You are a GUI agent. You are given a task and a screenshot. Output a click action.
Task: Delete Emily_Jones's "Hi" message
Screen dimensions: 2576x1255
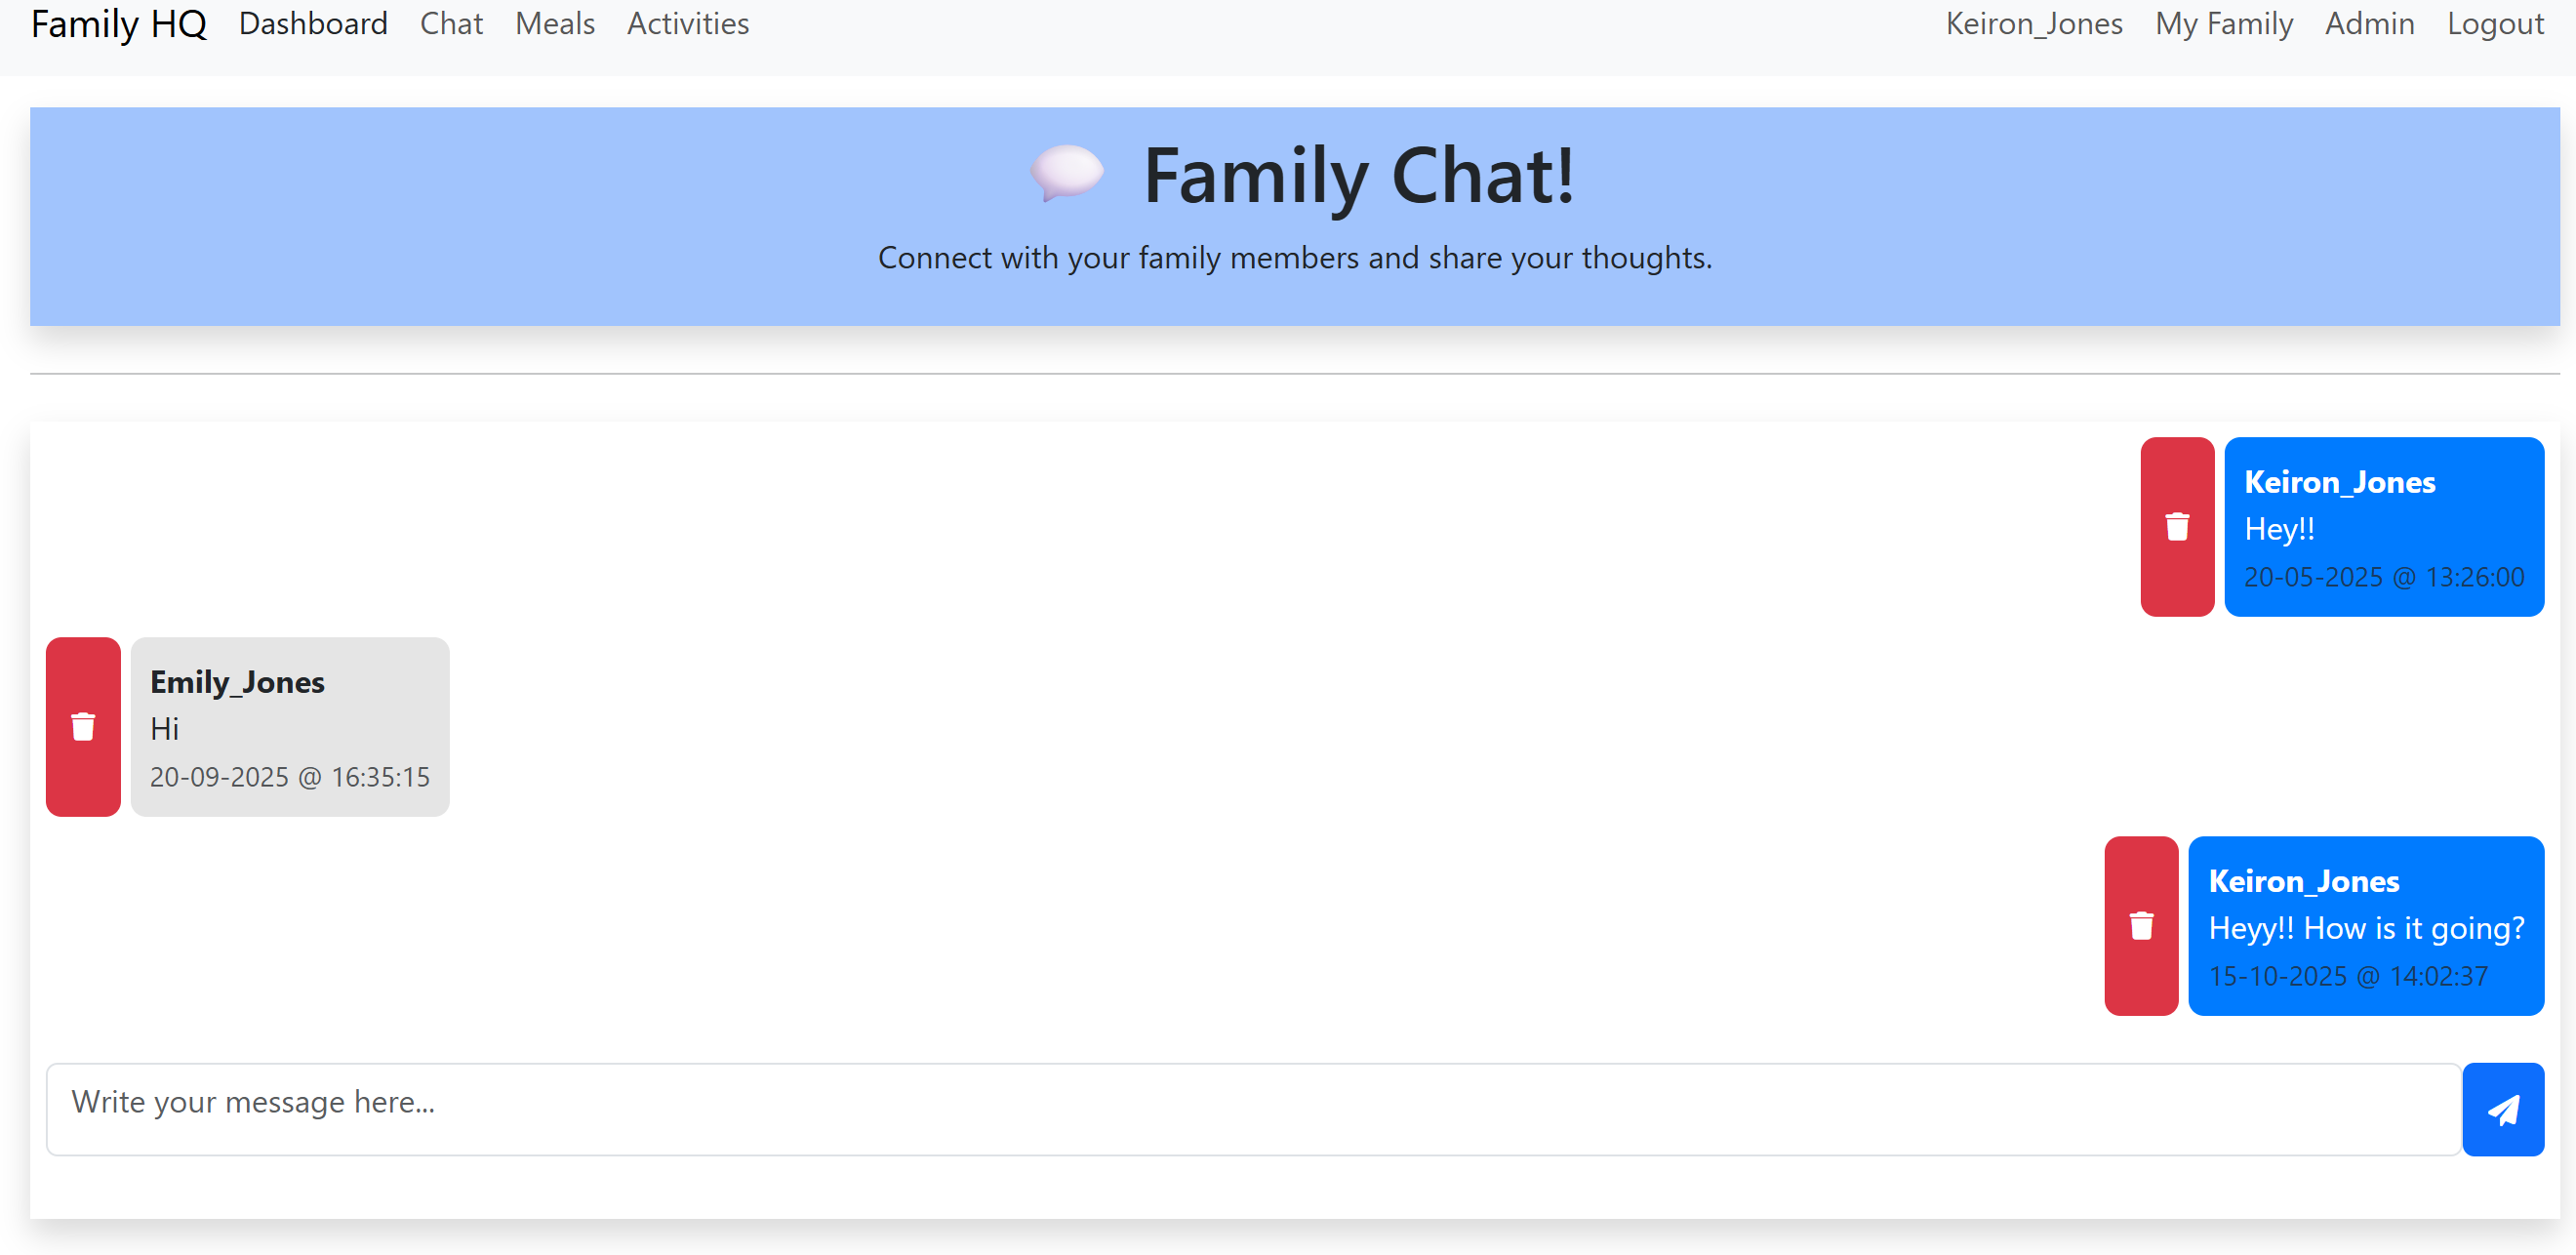83,727
